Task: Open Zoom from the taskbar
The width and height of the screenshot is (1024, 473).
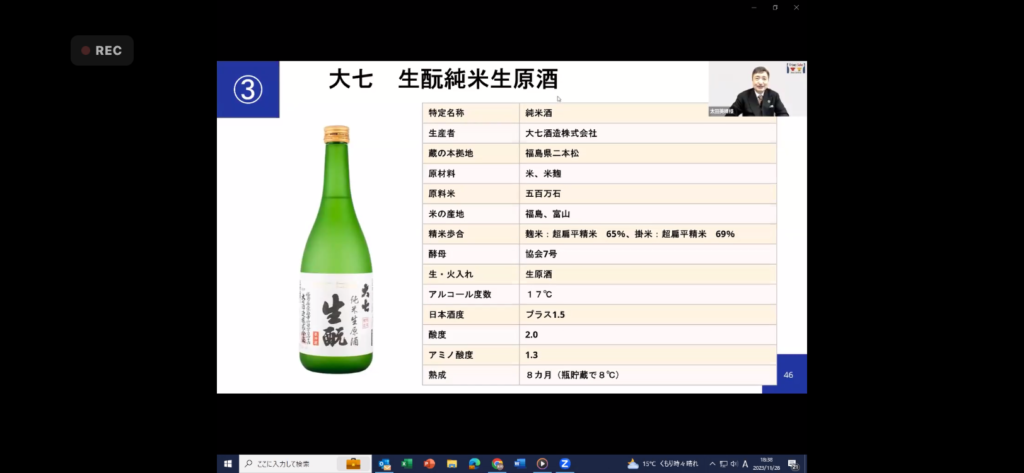Action: (x=565, y=464)
